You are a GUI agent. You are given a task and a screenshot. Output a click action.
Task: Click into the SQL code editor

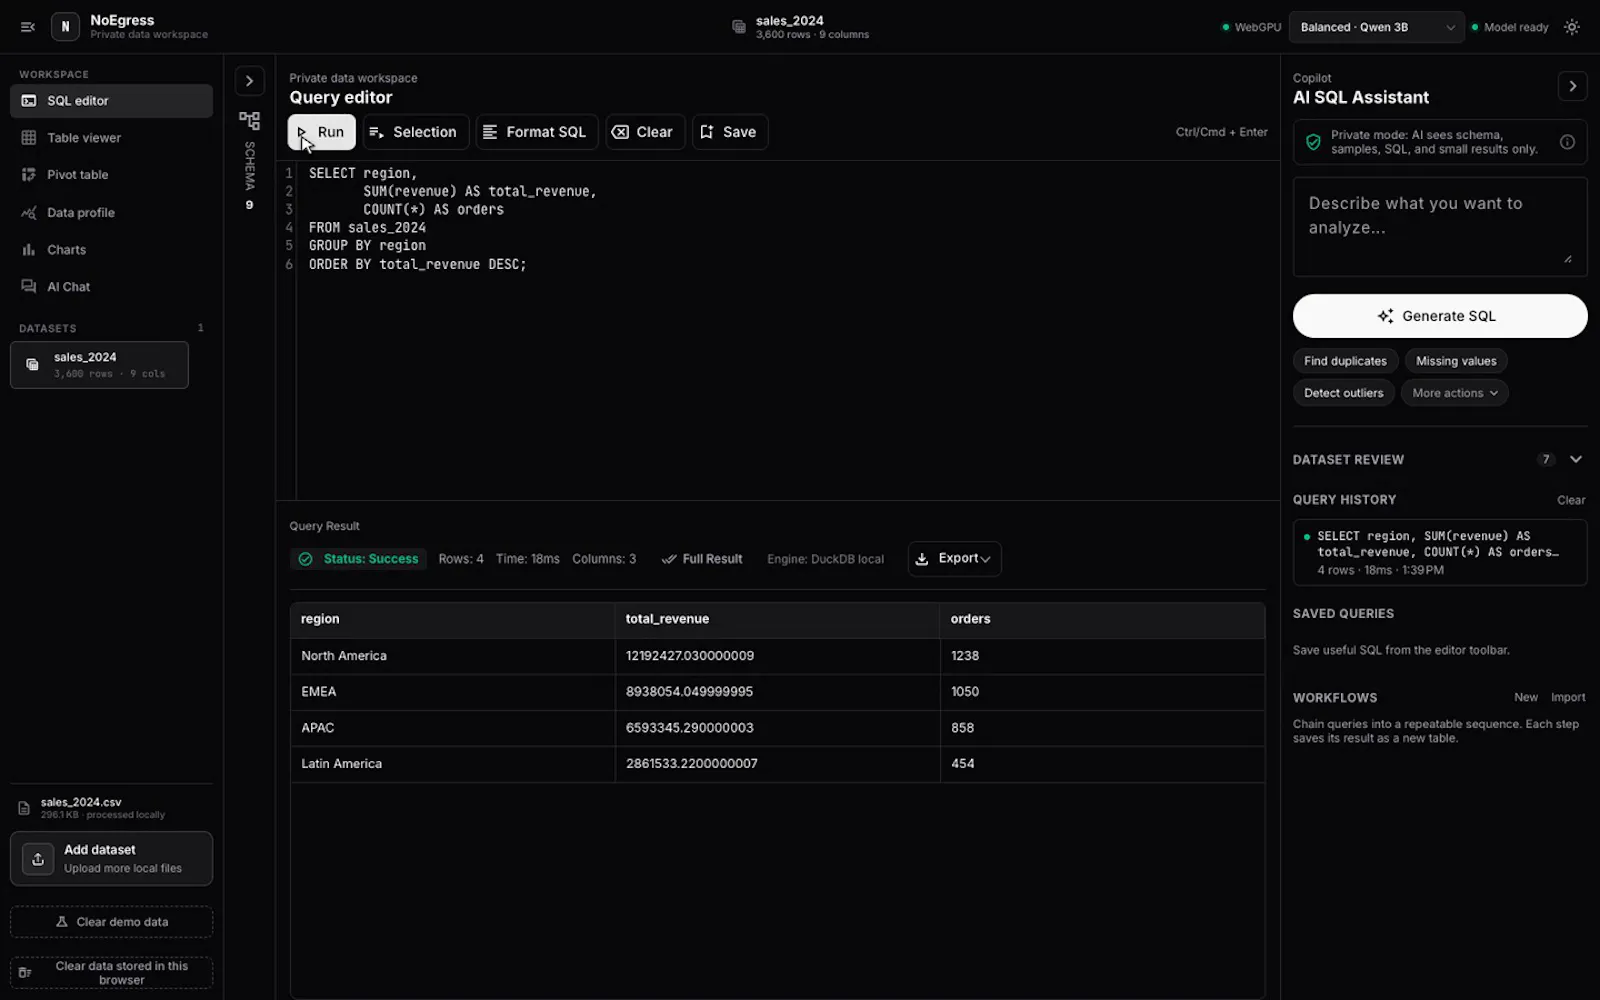780,330
